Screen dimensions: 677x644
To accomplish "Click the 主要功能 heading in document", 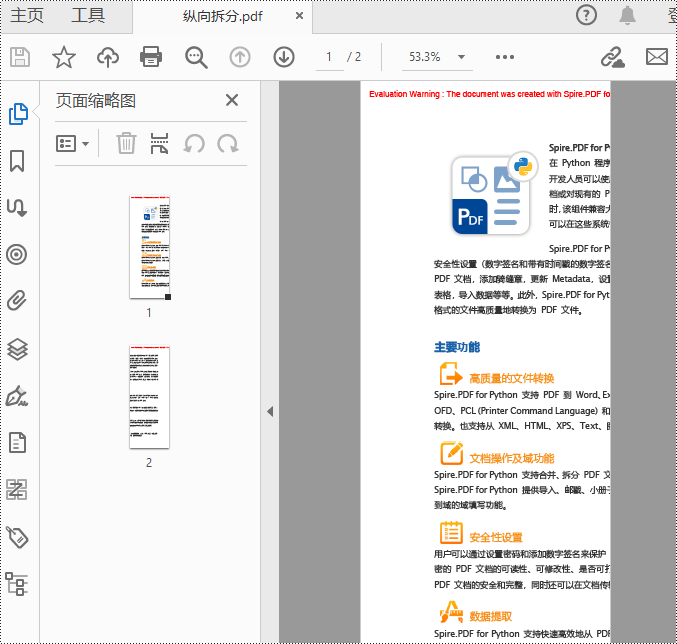I will click(x=457, y=347).
